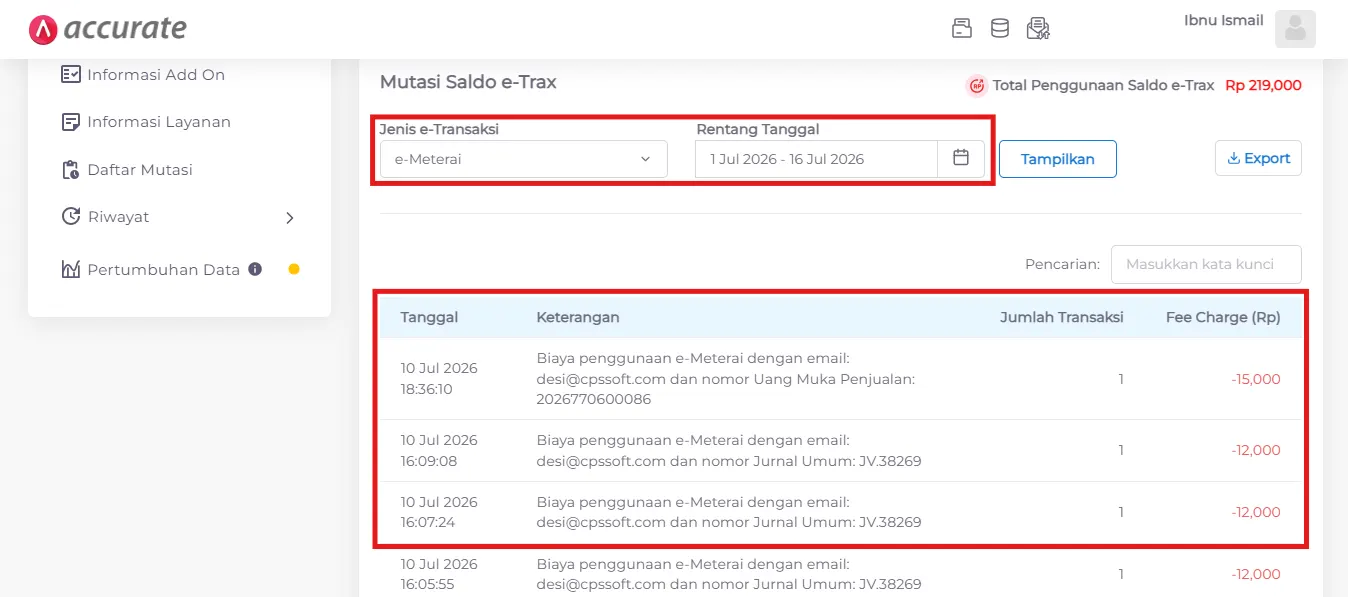This screenshot has width=1348, height=597.
Task: Open the Ibnu Ismail account menu
Action: (x=1223, y=20)
